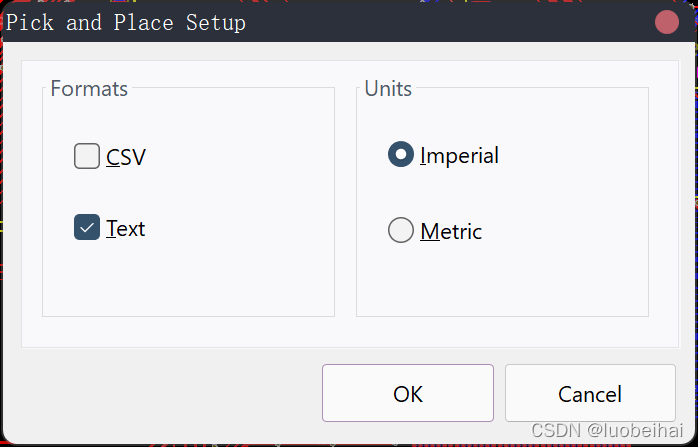The width and height of the screenshot is (698, 447).
Task: Click the filled dot inside Imperial radio
Action: 401,155
